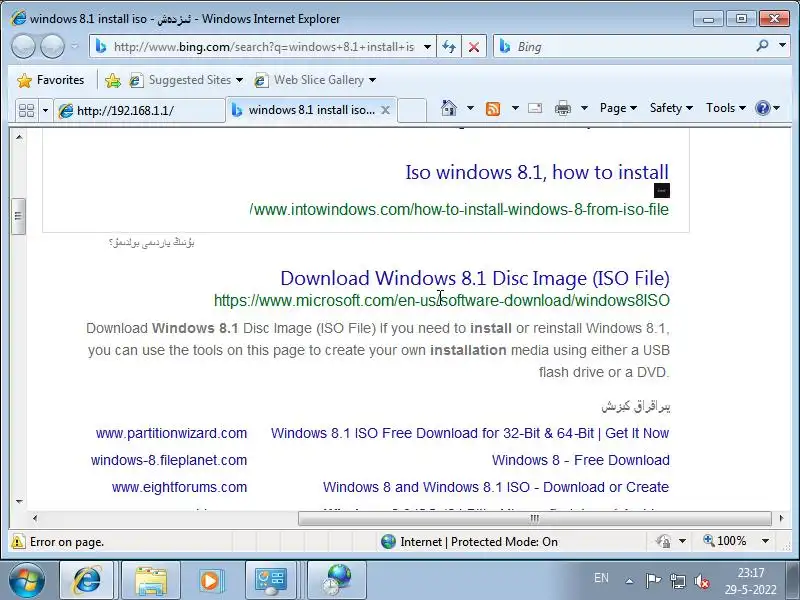This screenshot has width=800, height=600.
Task: Expand the Print options dropdown arrow
Action: [x=584, y=108]
